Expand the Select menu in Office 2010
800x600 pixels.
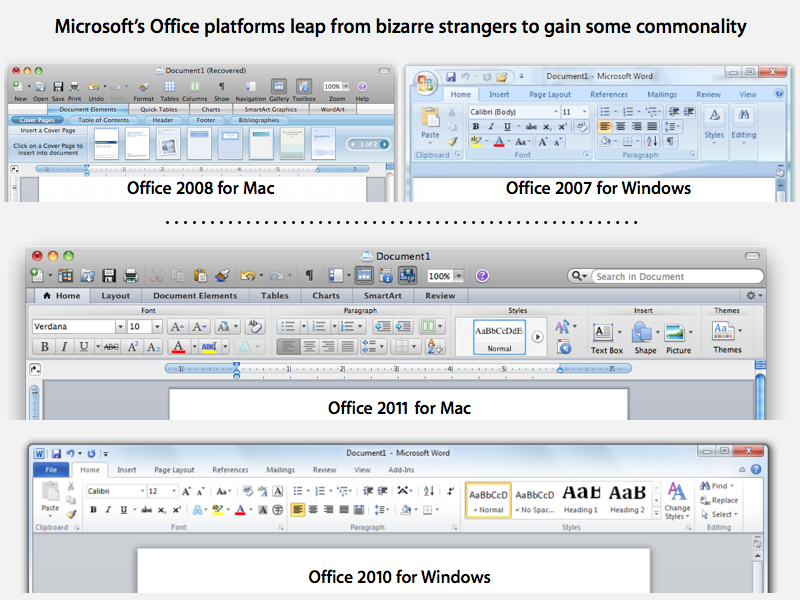(719, 514)
